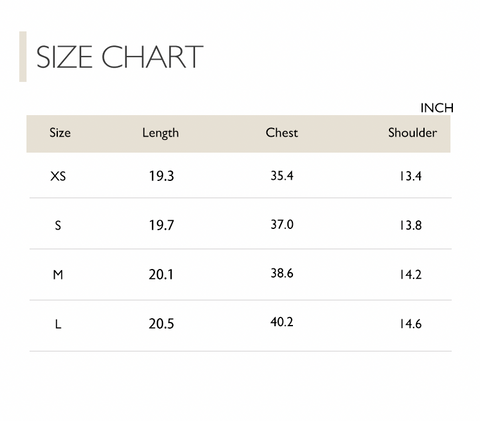Viewport: 480px width, 421px height.
Task: Click the M length value 20.1
Action: (161, 275)
